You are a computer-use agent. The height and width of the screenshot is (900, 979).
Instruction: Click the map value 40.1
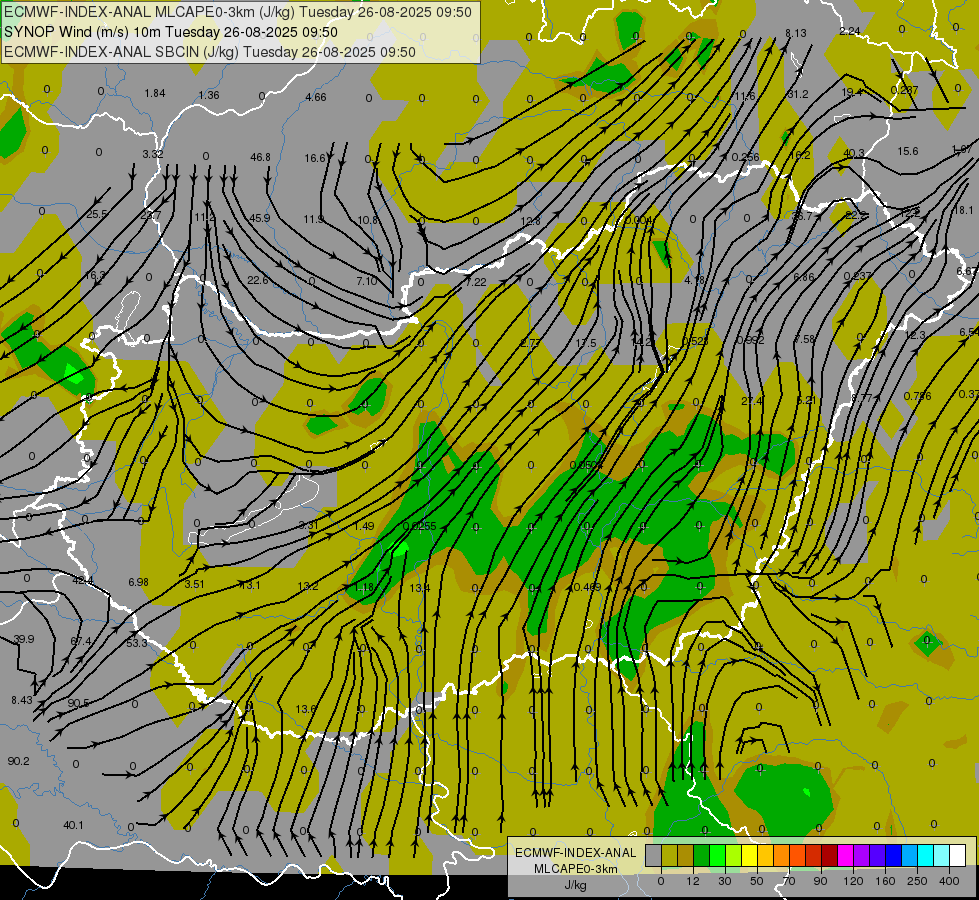coord(73,826)
